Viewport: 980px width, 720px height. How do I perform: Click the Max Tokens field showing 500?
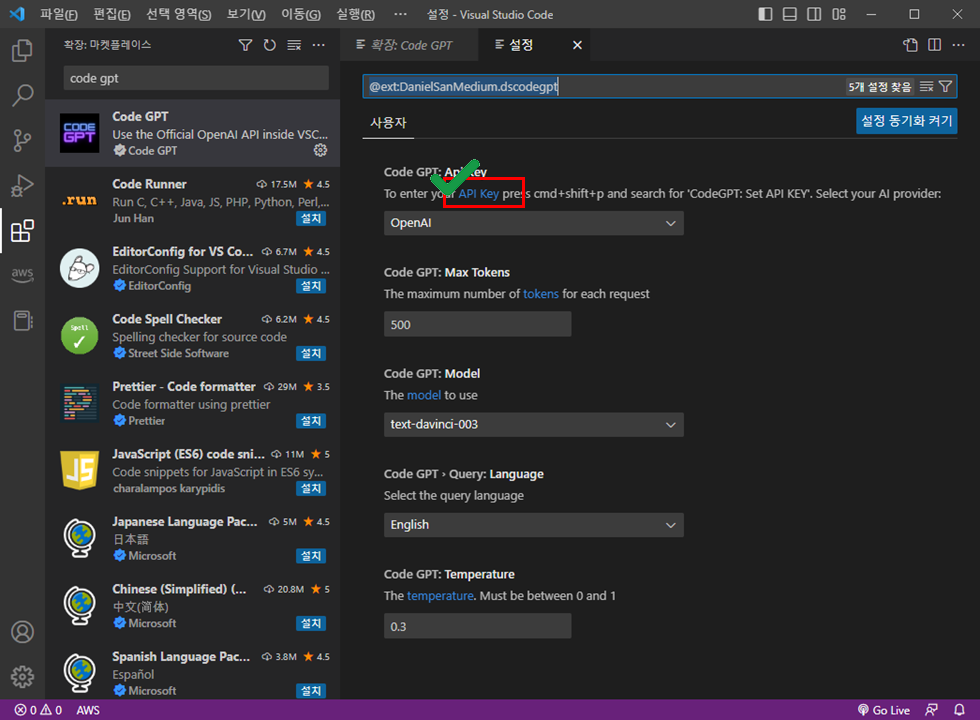pyautogui.click(x=478, y=324)
